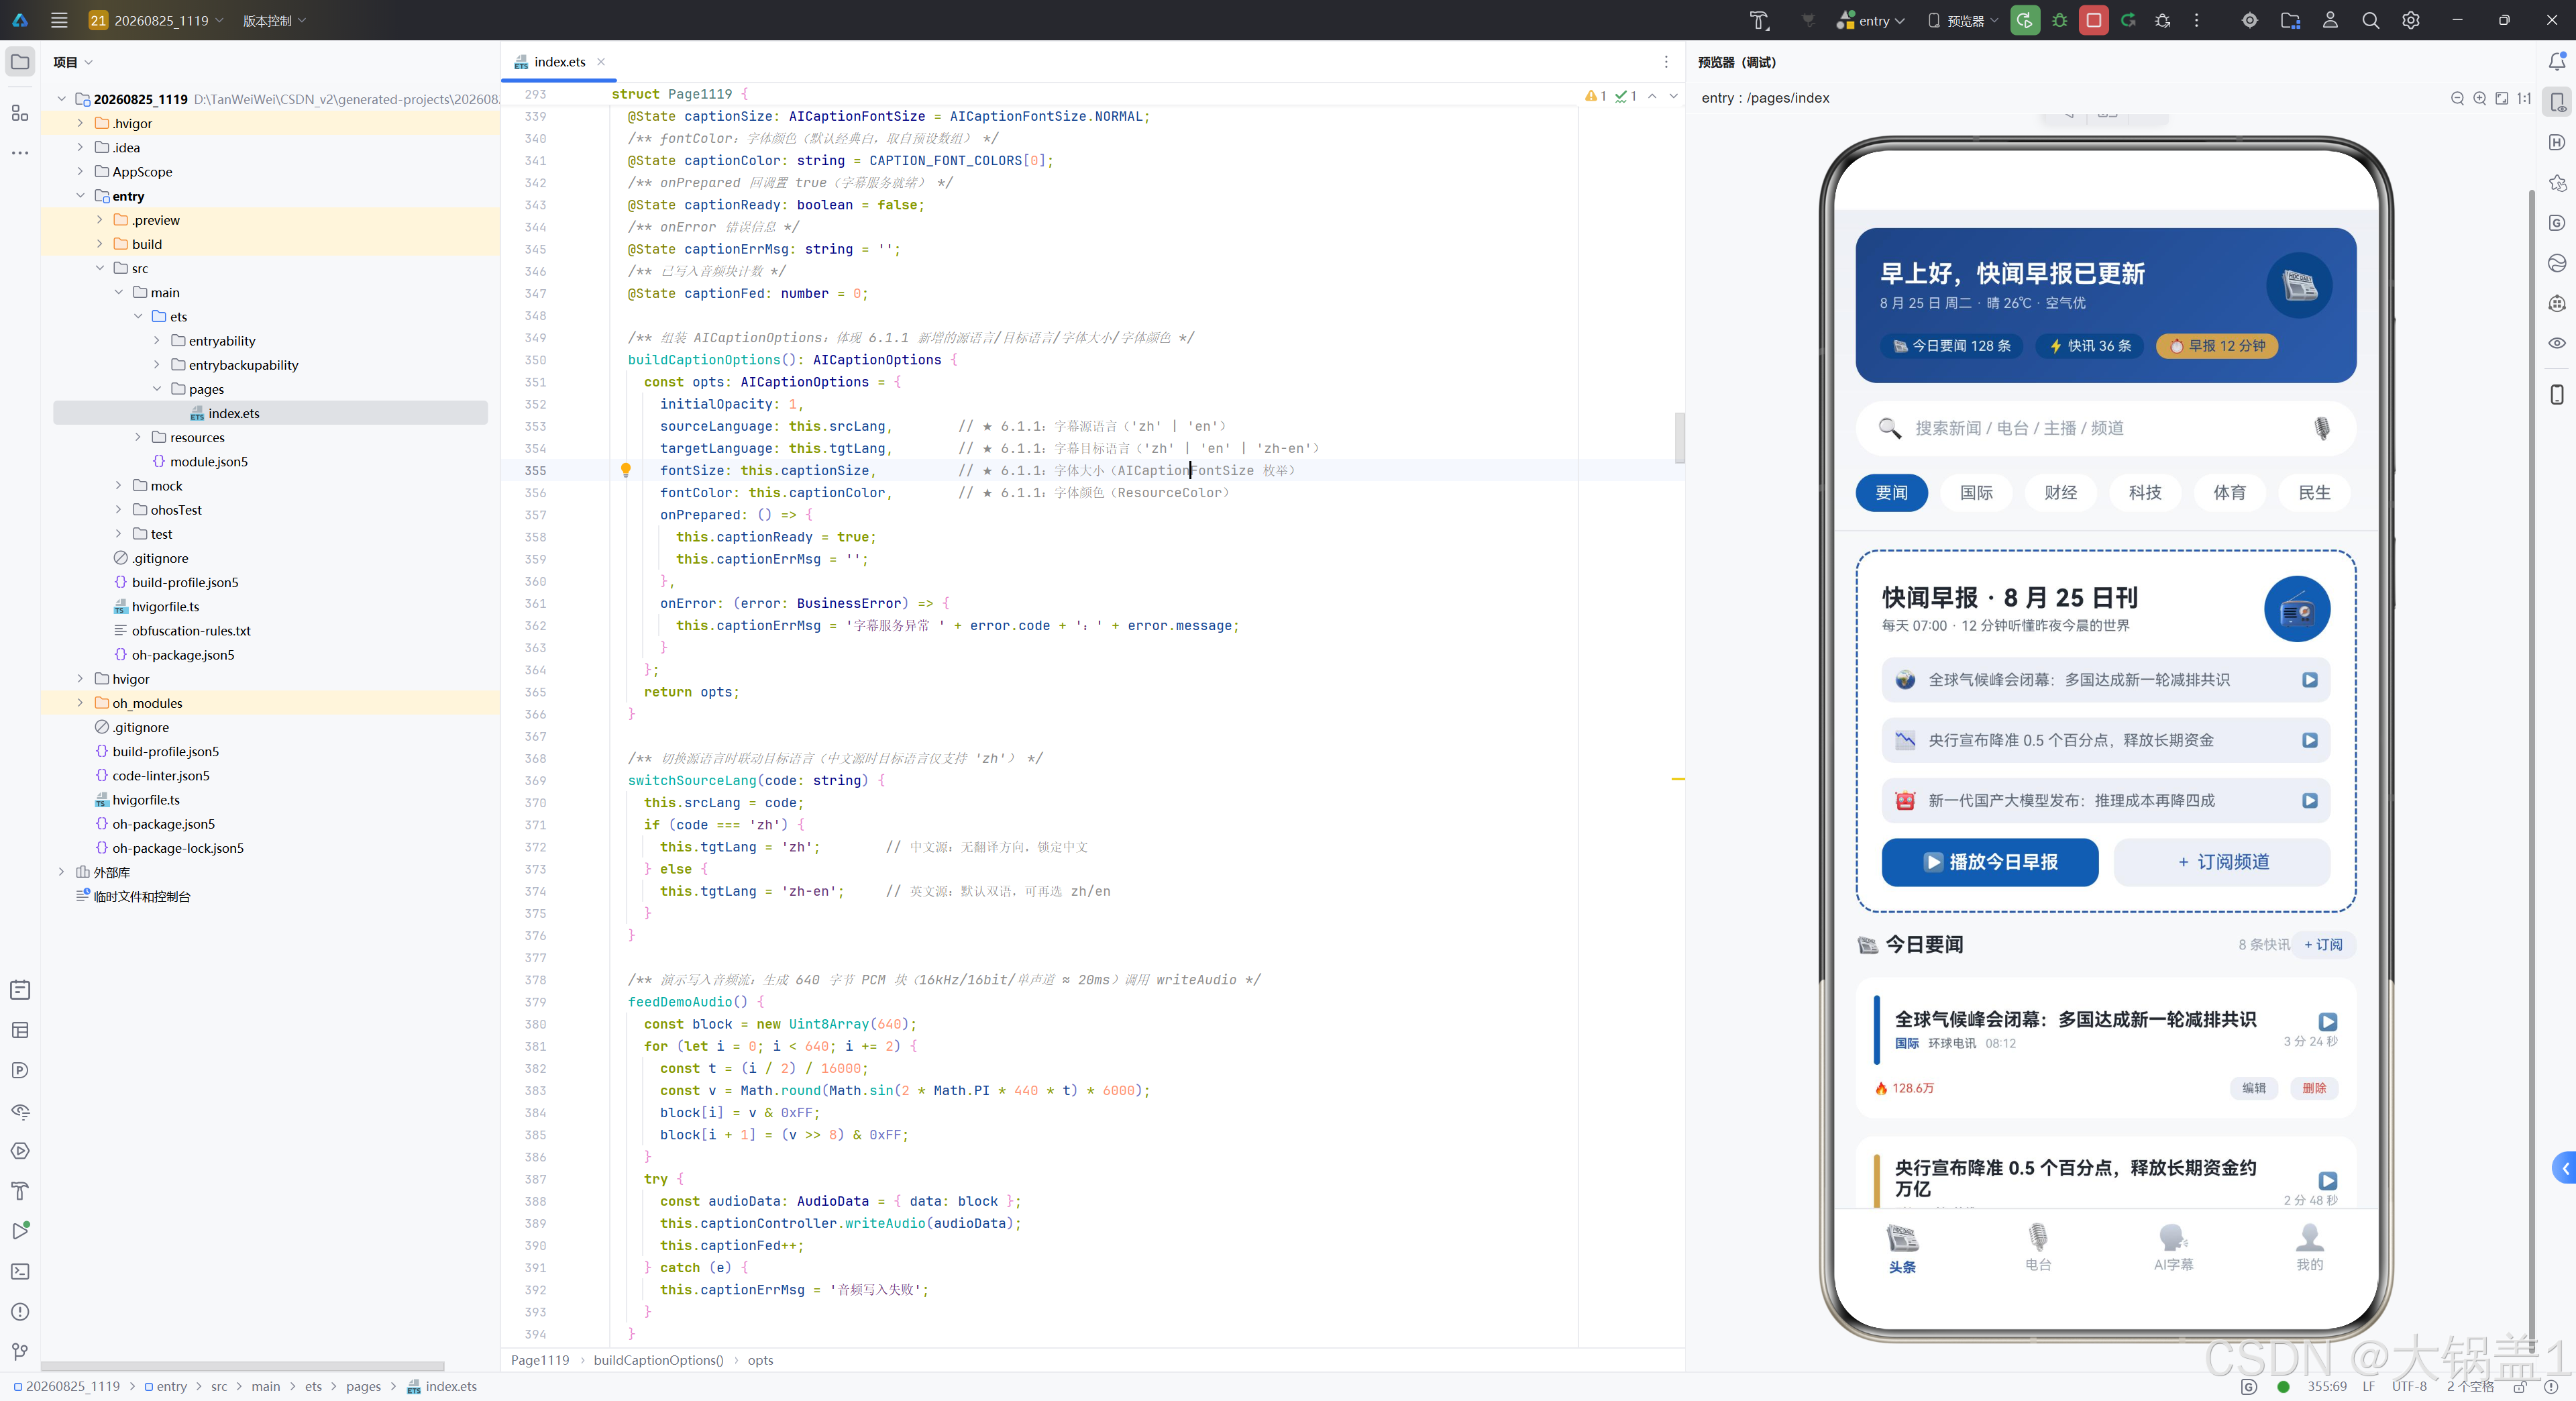Close the index.ets tab
The height and width of the screenshot is (1401, 2576).
tap(601, 62)
